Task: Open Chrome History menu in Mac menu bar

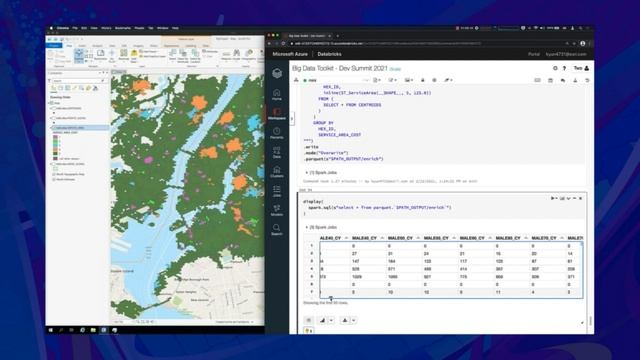Action: (x=106, y=28)
